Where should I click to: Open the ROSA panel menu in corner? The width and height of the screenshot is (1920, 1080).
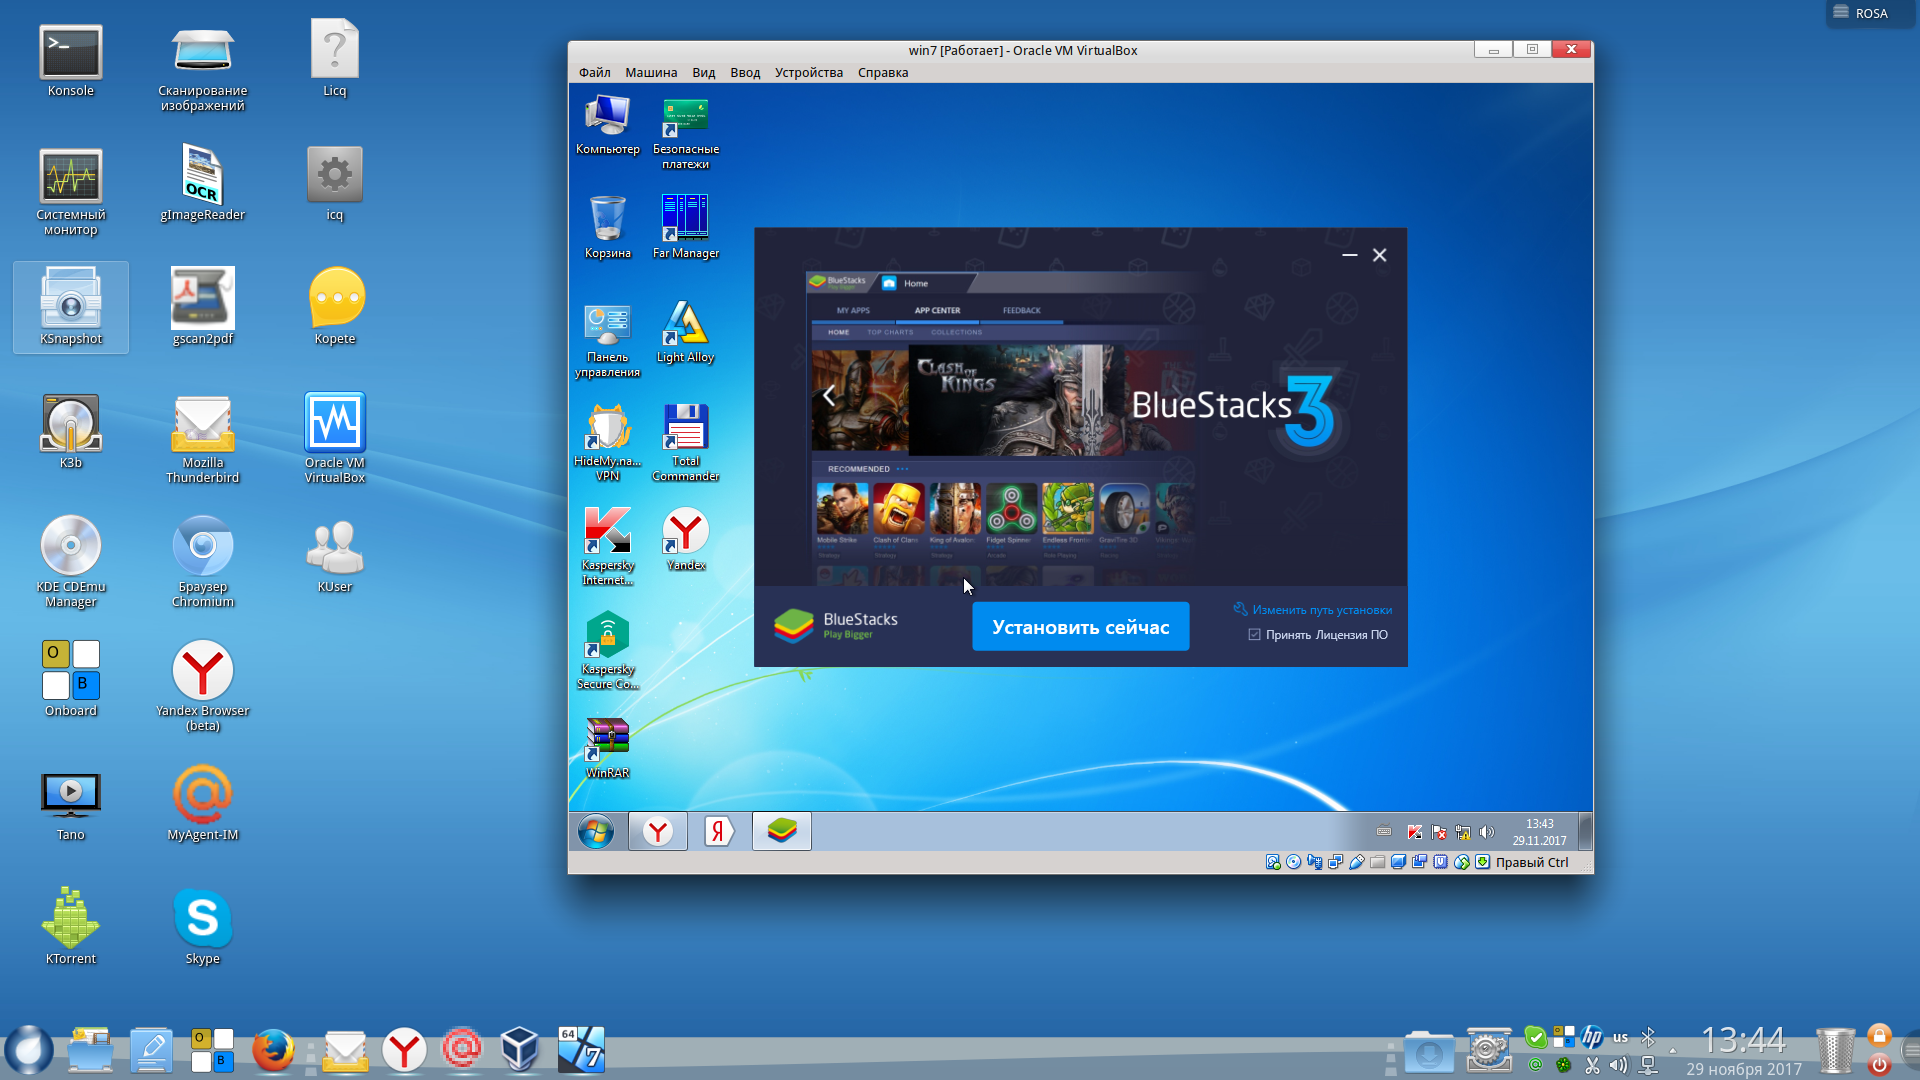pyautogui.click(x=1861, y=13)
